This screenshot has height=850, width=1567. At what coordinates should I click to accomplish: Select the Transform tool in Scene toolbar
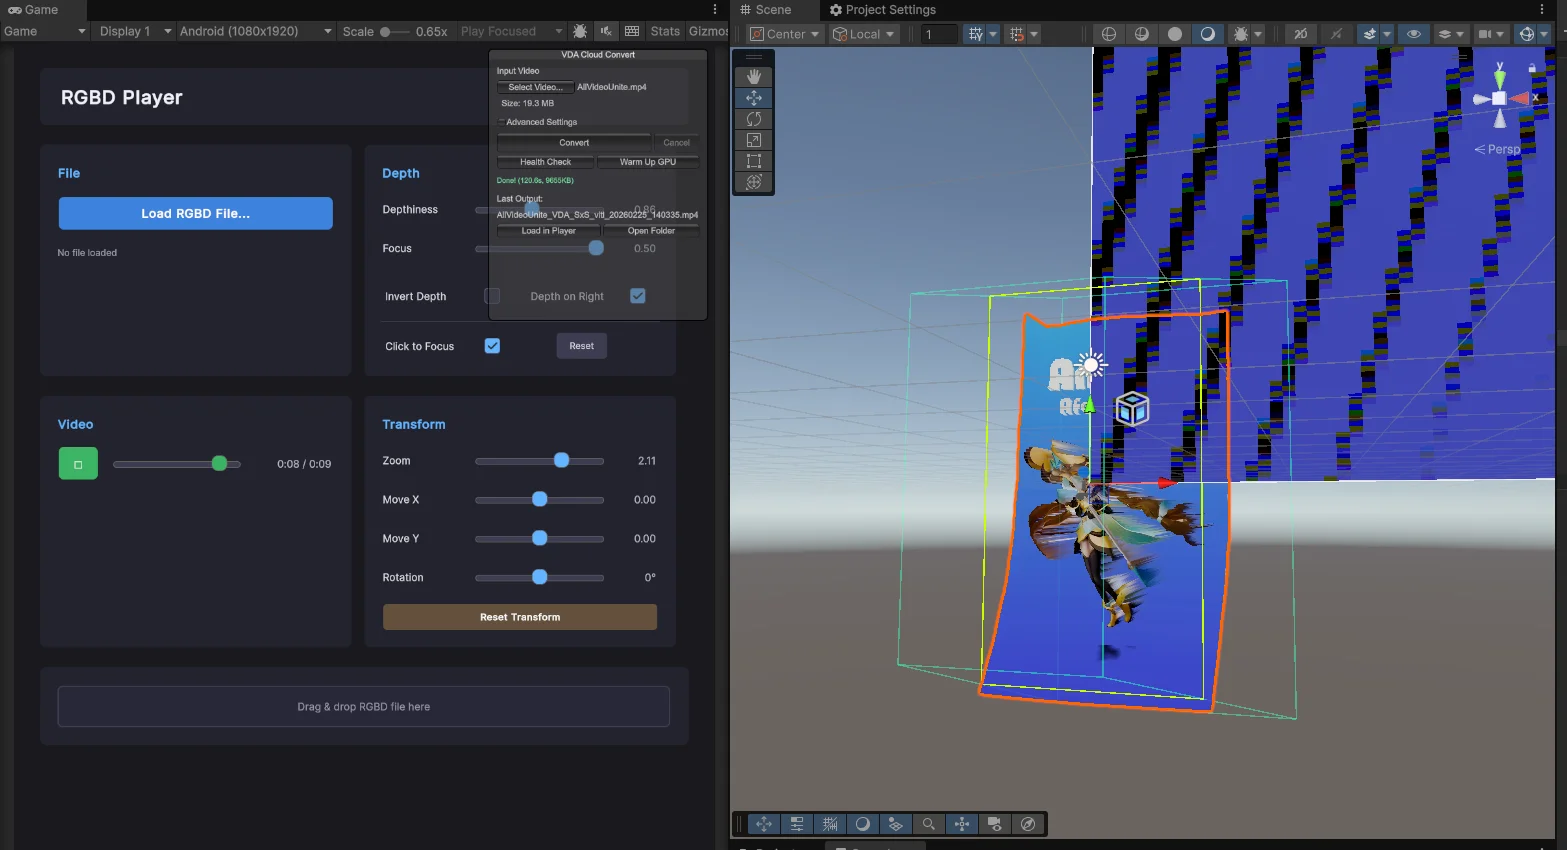click(x=754, y=182)
